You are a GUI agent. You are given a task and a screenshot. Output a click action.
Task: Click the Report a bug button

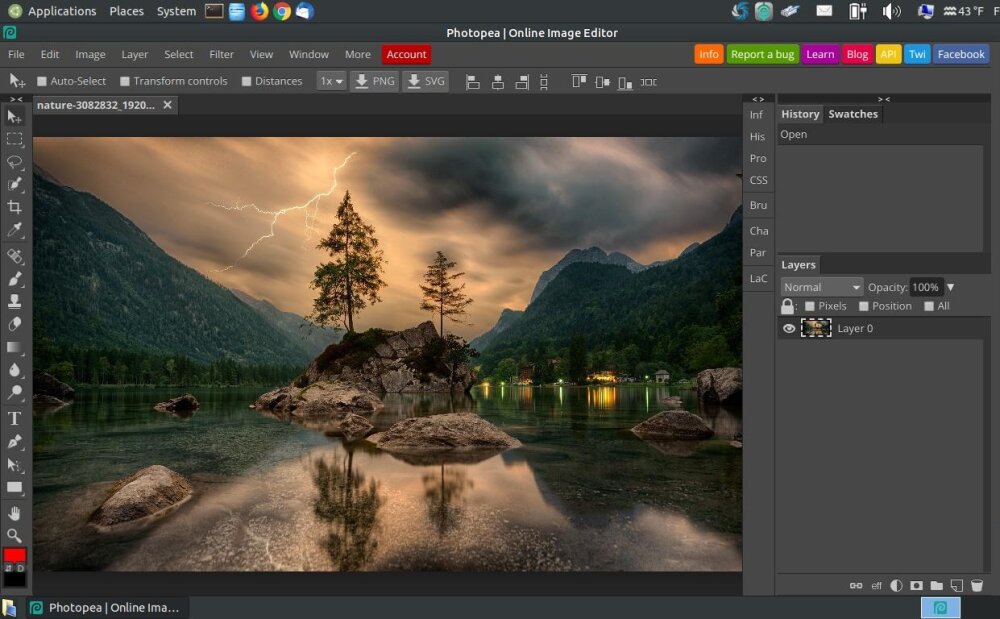click(x=762, y=55)
